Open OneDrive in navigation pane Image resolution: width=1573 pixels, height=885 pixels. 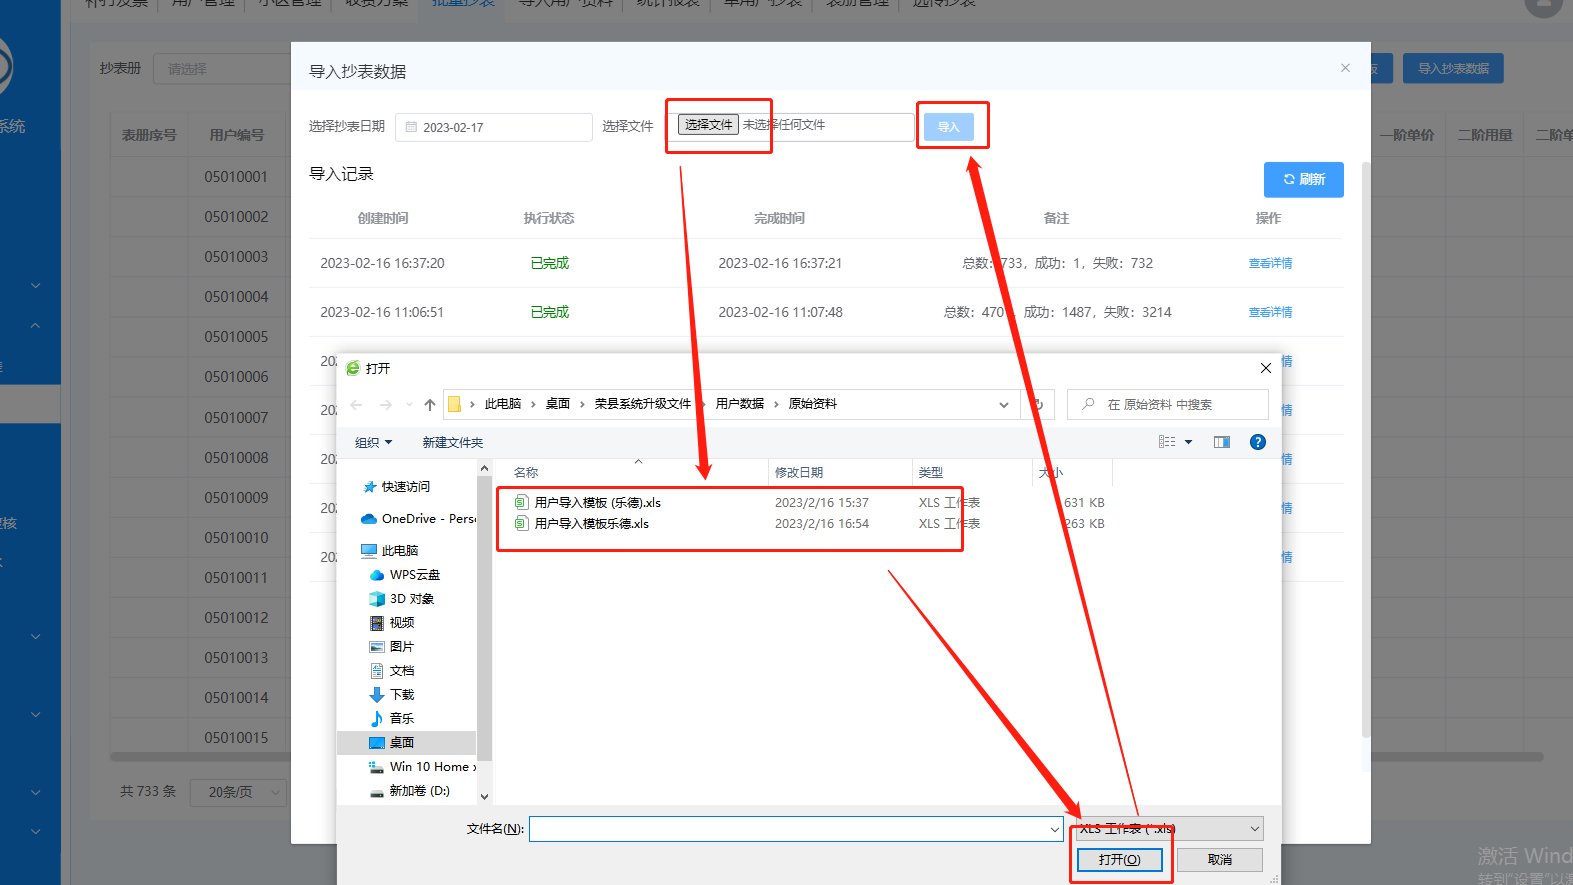[418, 519]
